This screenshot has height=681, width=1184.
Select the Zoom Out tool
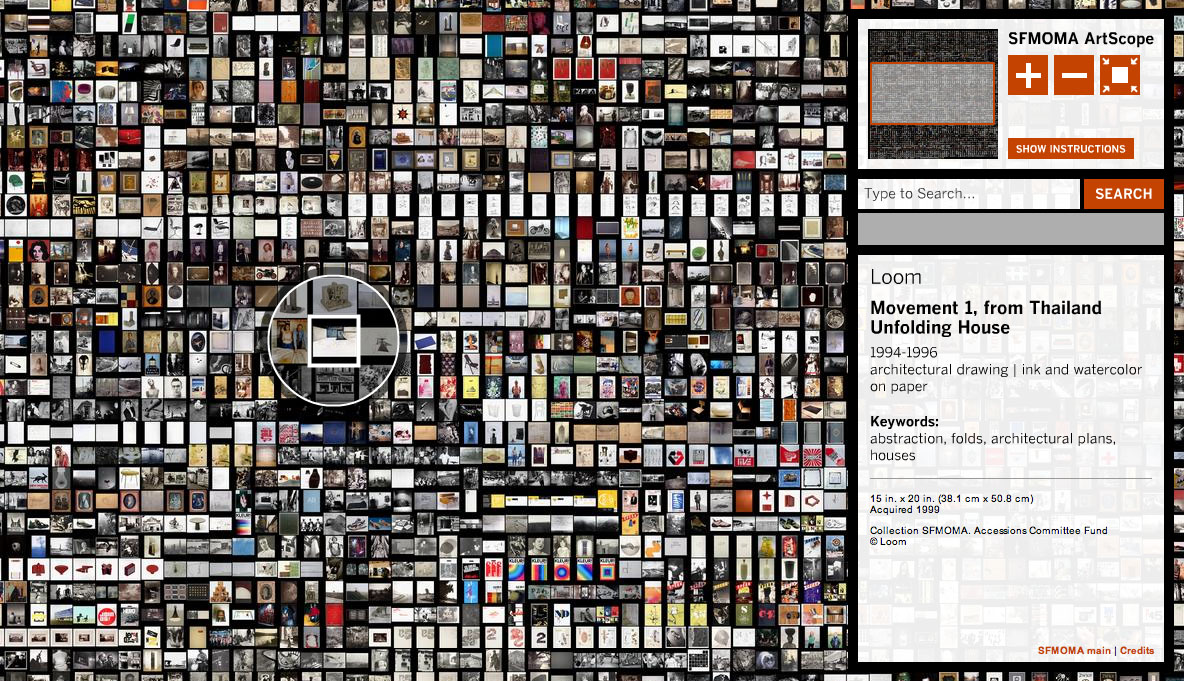(1074, 74)
